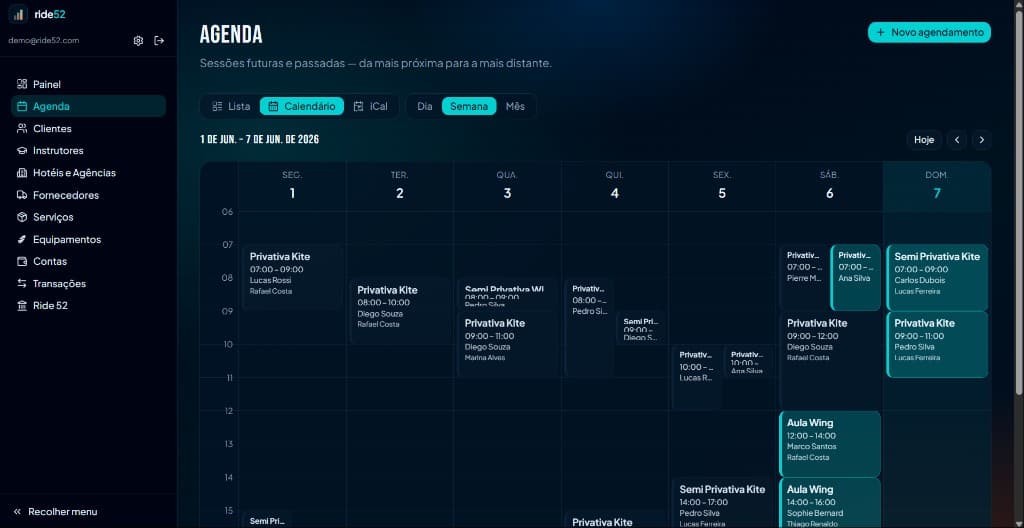Click the Ride 52 bank icon
Image resolution: width=1024 pixels, height=528 pixels.
pos(22,306)
